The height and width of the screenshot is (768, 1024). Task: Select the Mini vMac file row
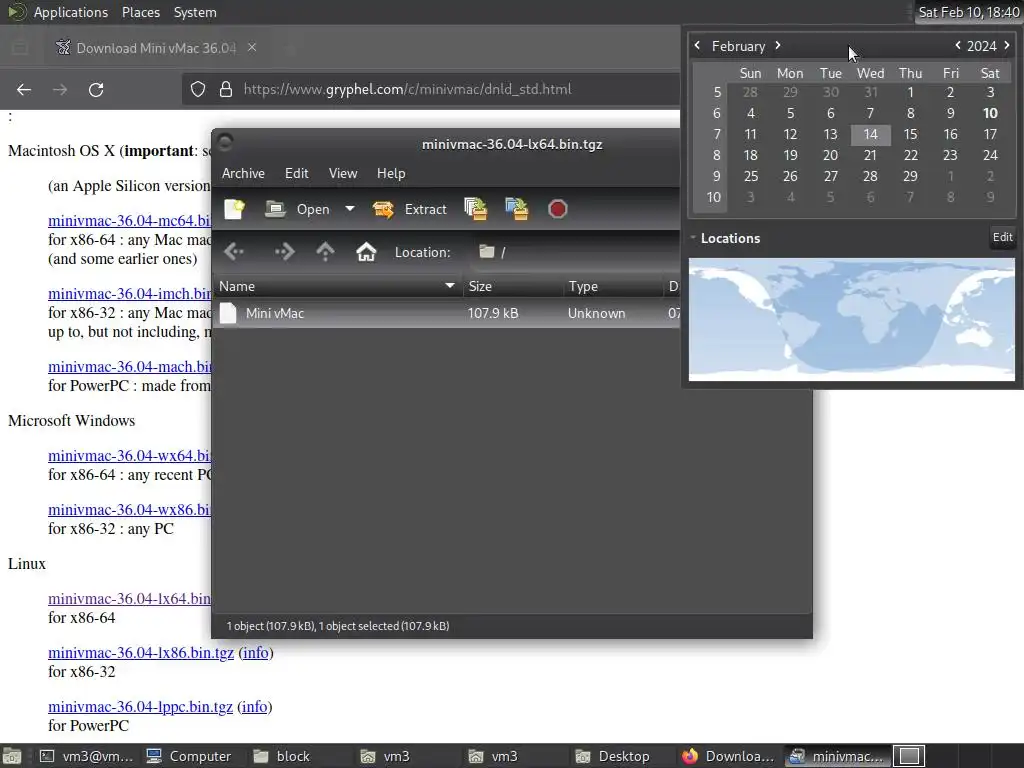coord(447,313)
